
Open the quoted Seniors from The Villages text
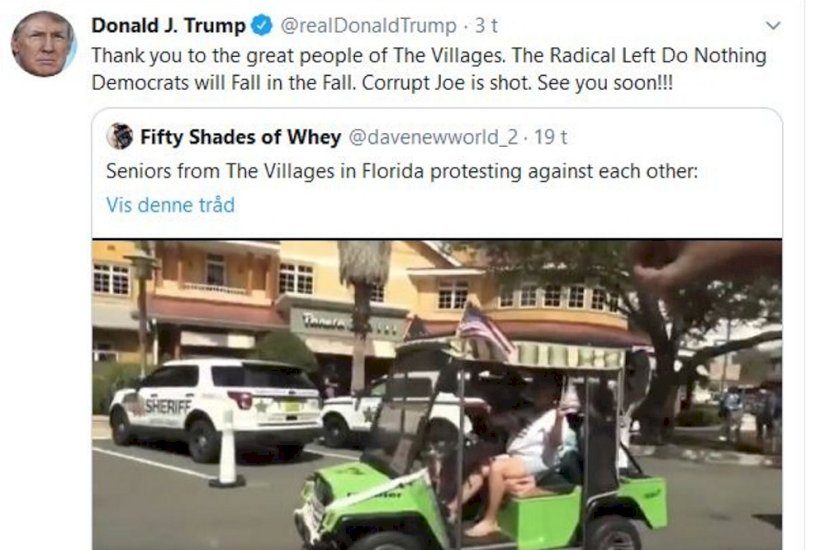[x=402, y=171]
